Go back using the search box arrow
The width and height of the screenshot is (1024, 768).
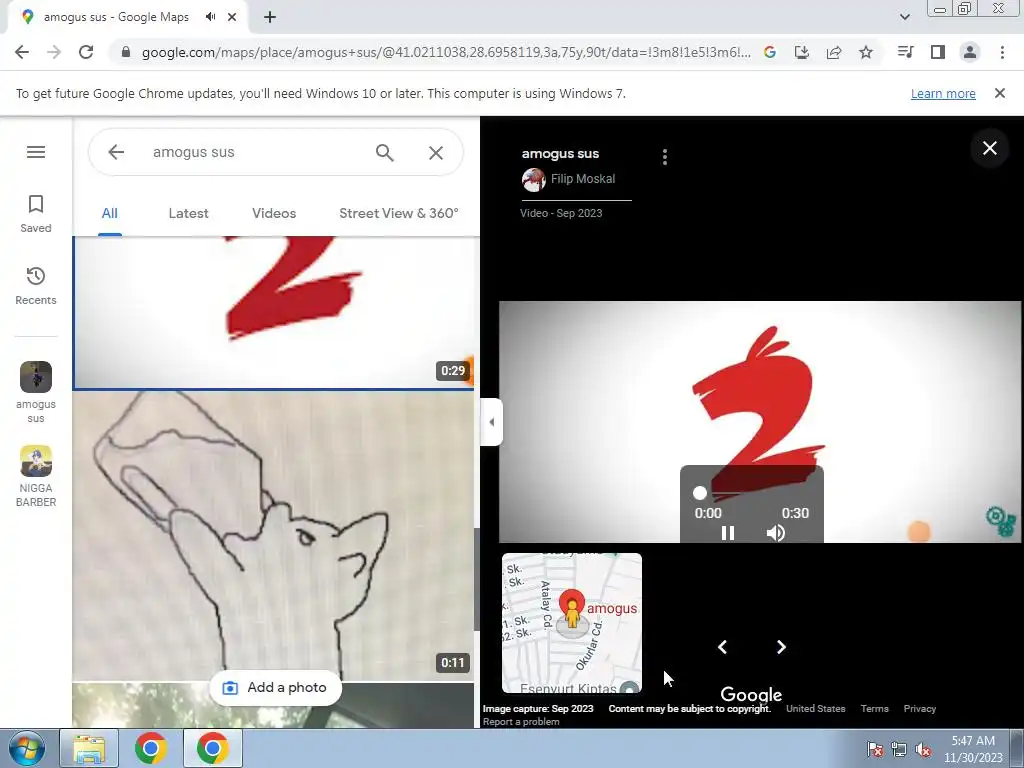pyautogui.click(x=116, y=152)
